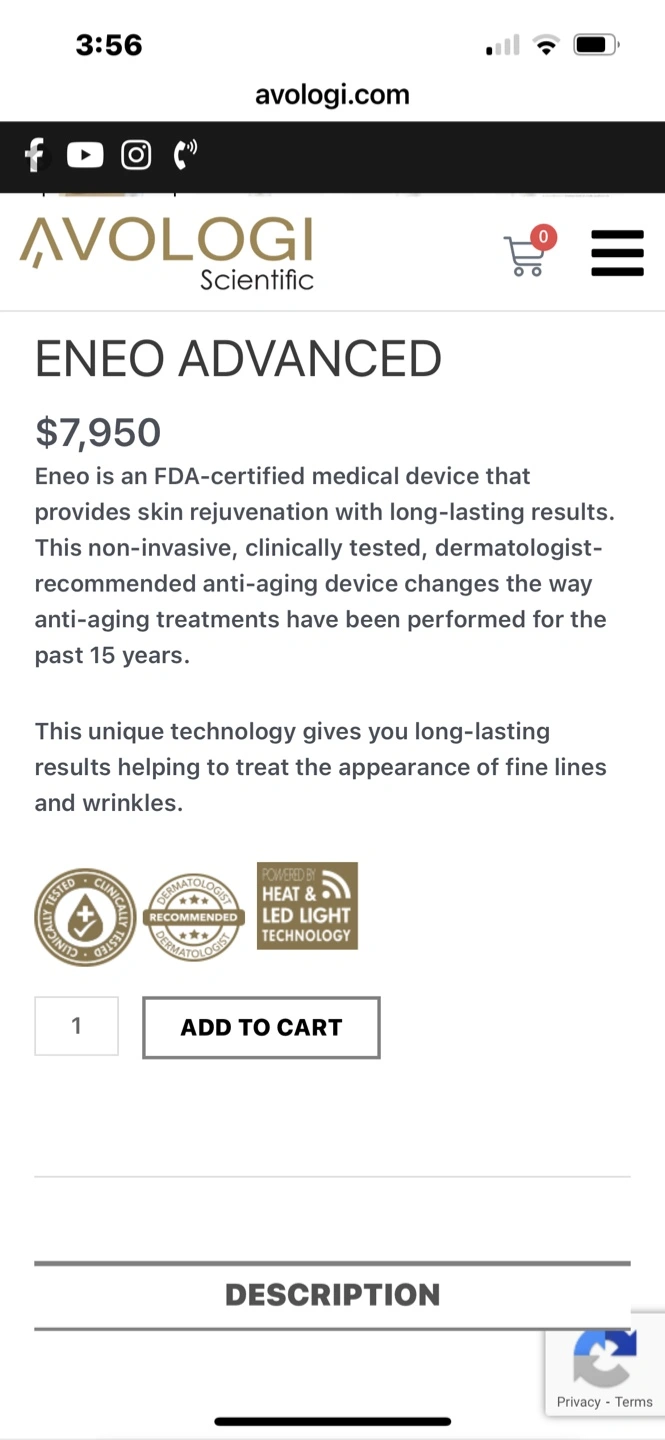Open the Instagram profile icon
The image size is (665, 1440).
[136, 155]
